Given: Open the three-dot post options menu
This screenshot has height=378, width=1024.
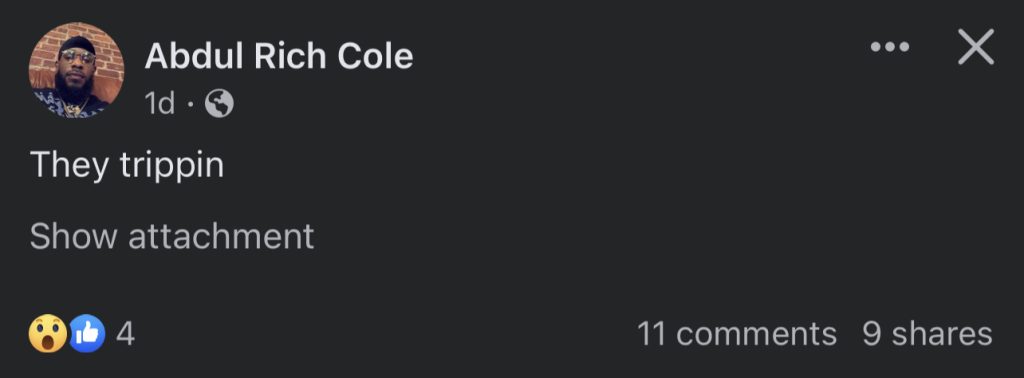Looking at the screenshot, I should point(889,47).
